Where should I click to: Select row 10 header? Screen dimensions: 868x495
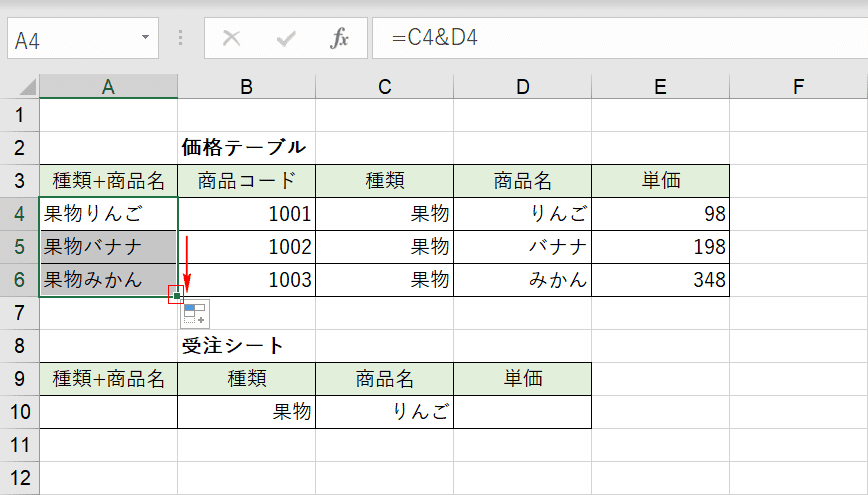[19, 412]
